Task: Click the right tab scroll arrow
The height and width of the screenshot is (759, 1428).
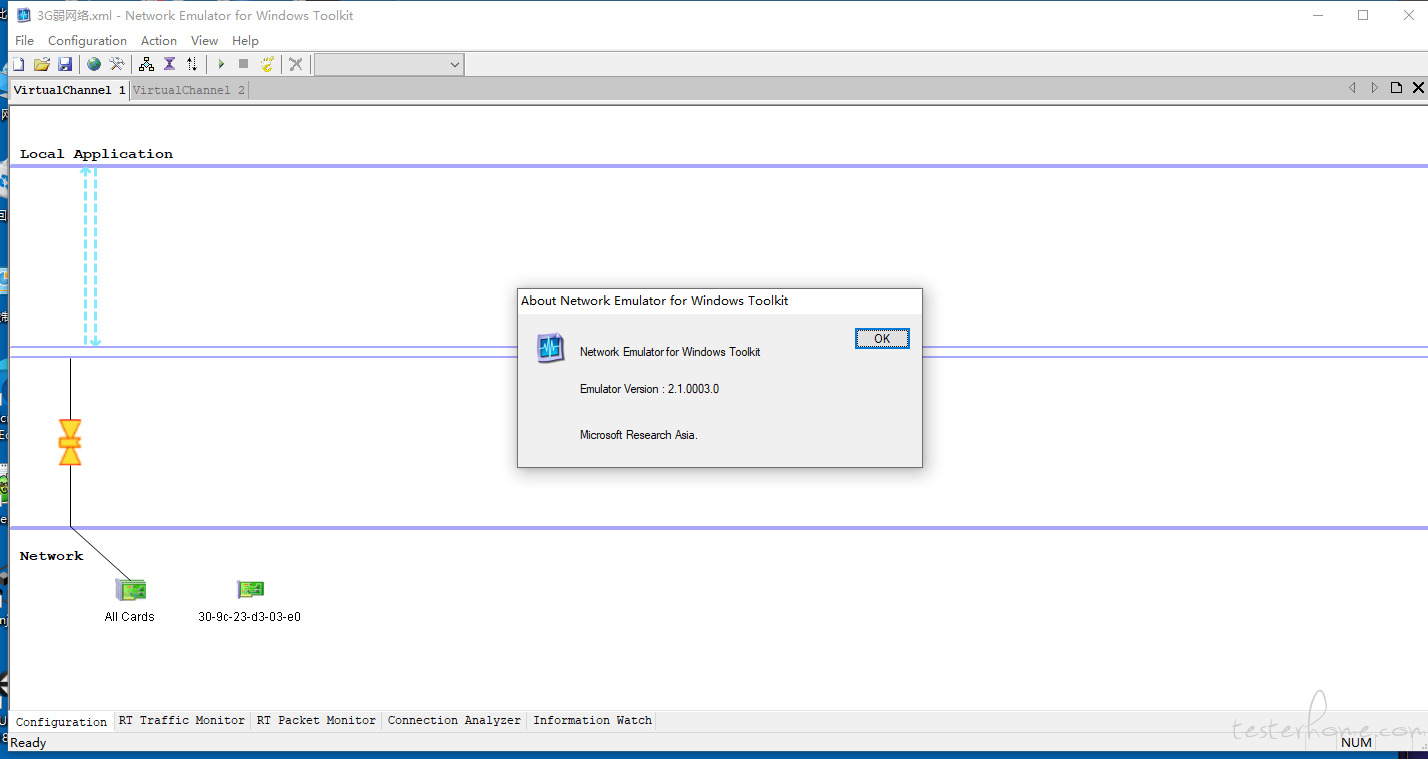Action: (1374, 88)
